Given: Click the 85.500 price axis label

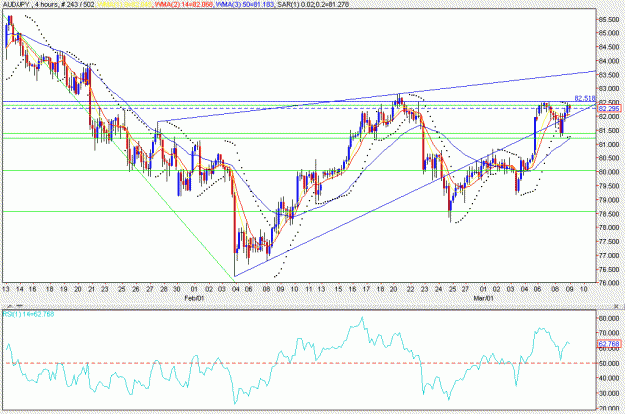Looking at the screenshot, I should [608, 19].
